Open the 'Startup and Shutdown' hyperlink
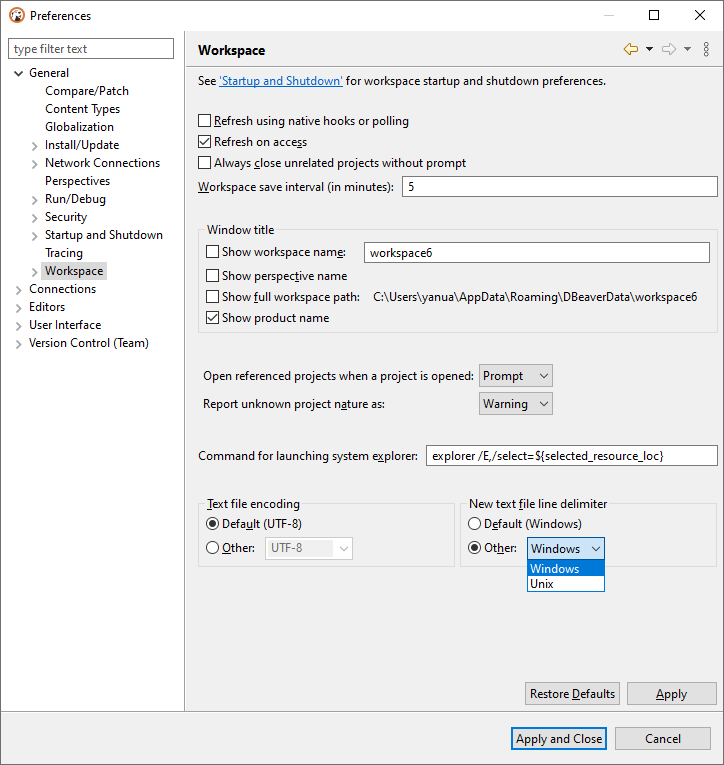Image resolution: width=724 pixels, height=765 pixels. pyautogui.click(x=281, y=81)
